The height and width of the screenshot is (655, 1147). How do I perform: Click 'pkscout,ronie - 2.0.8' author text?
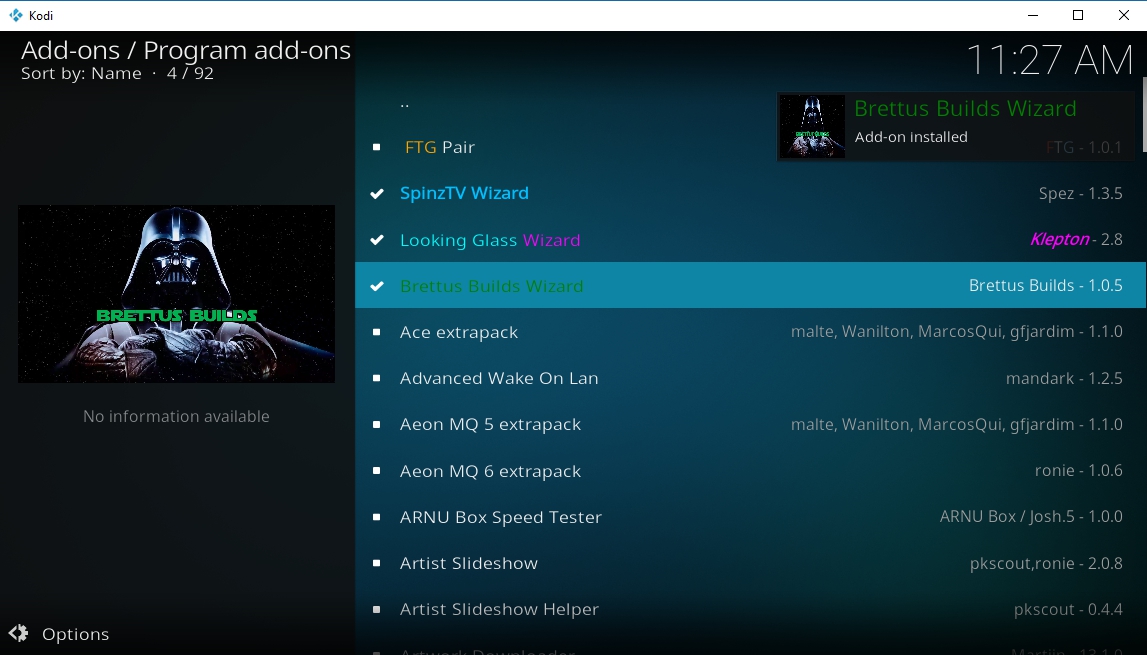tap(1046, 564)
